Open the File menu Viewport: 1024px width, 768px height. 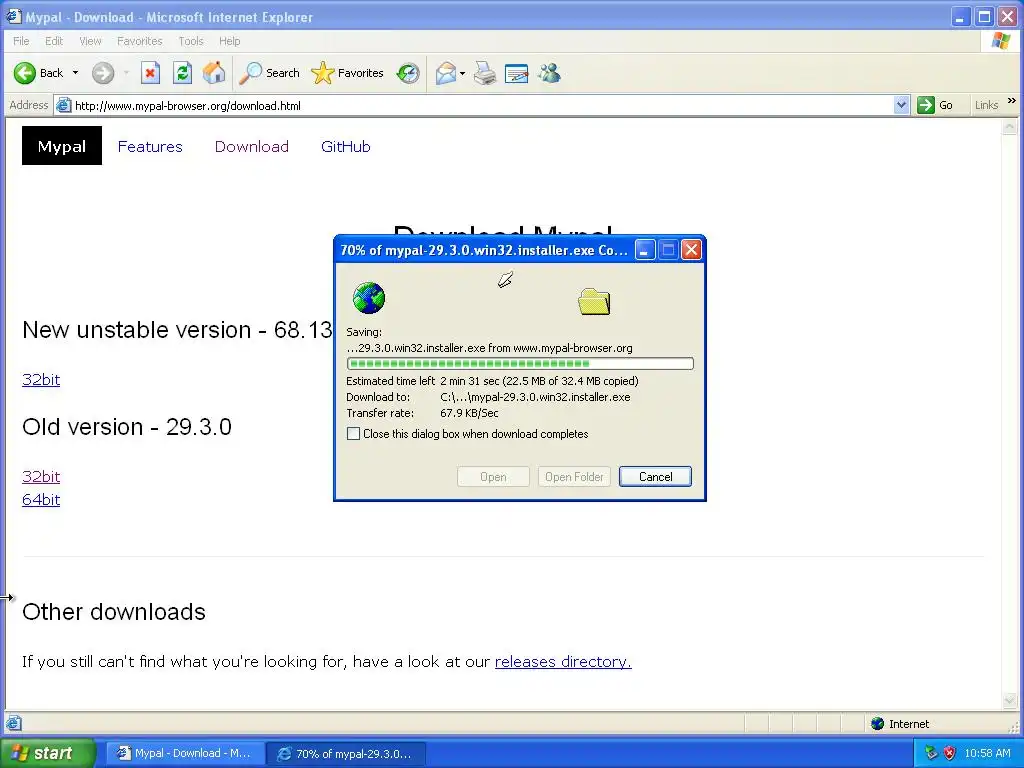(x=21, y=41)
